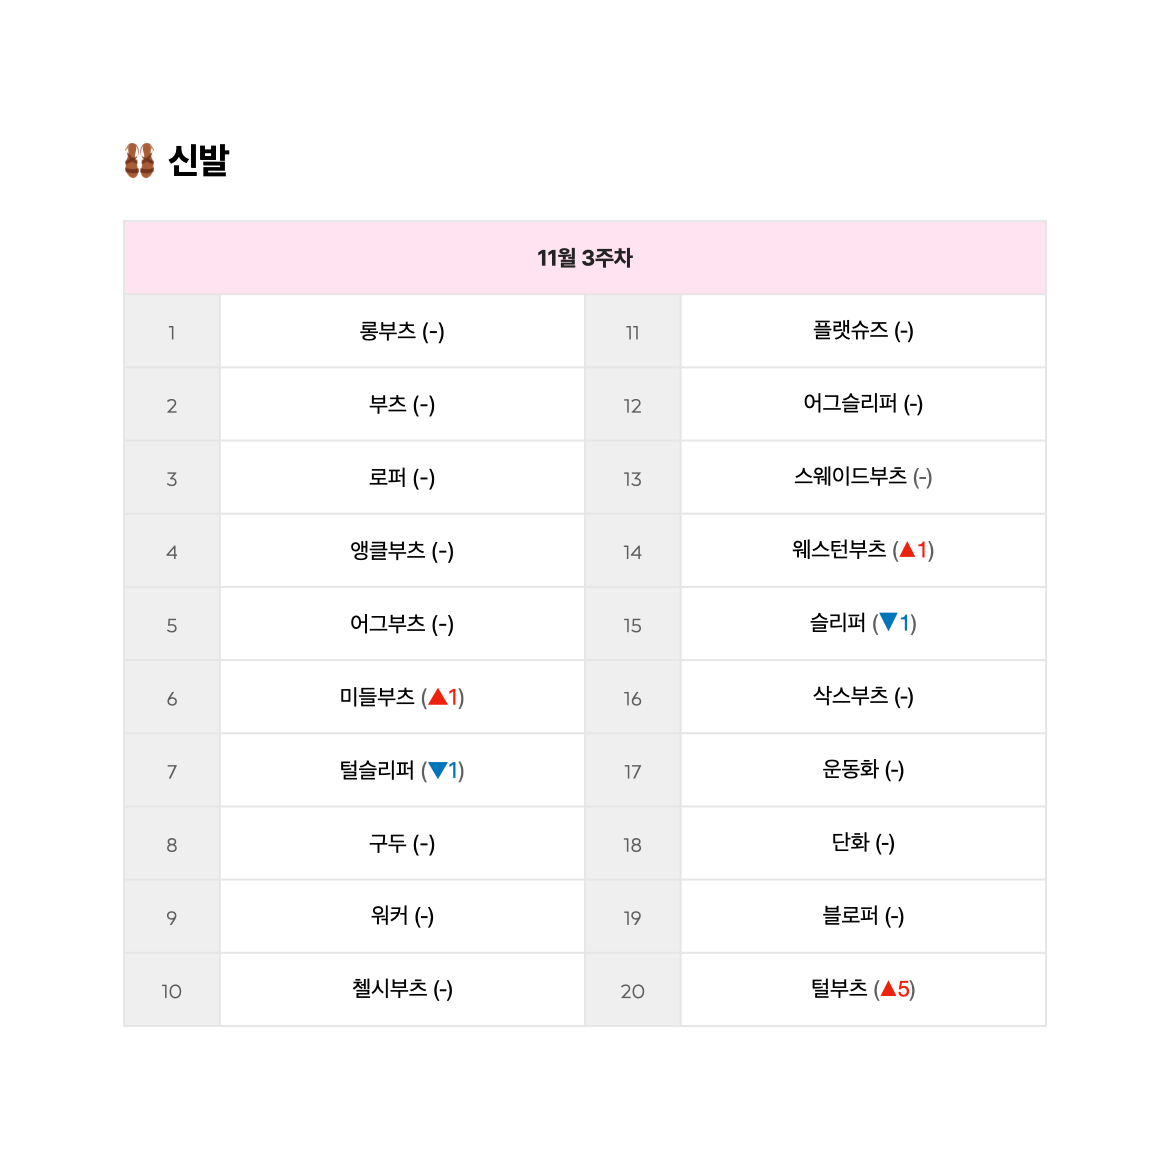
Task: Click the 앵클부츠 entry
Action: [402, 551]
